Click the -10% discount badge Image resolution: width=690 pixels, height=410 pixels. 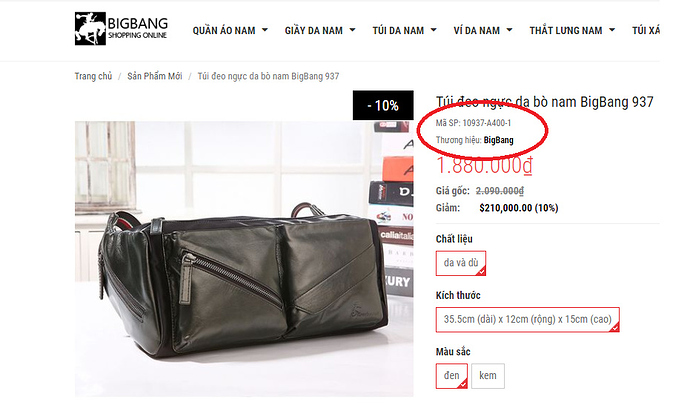click(383, 105)
